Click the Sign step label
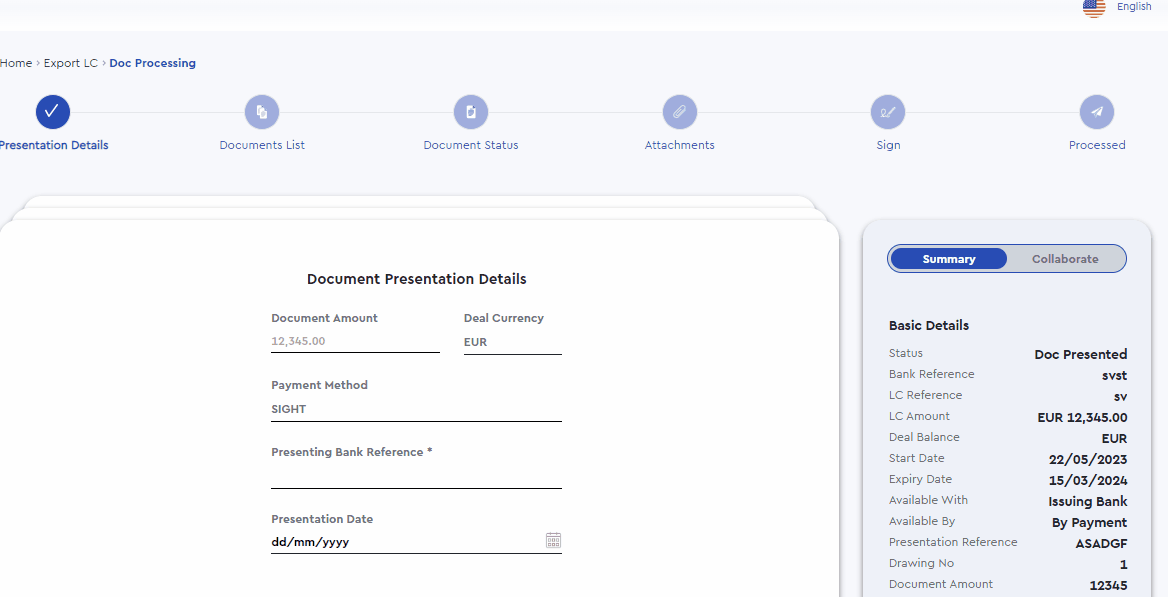The height and width of the screenshot is (597, 1168). pyautogui.click(x=888, y=145)
